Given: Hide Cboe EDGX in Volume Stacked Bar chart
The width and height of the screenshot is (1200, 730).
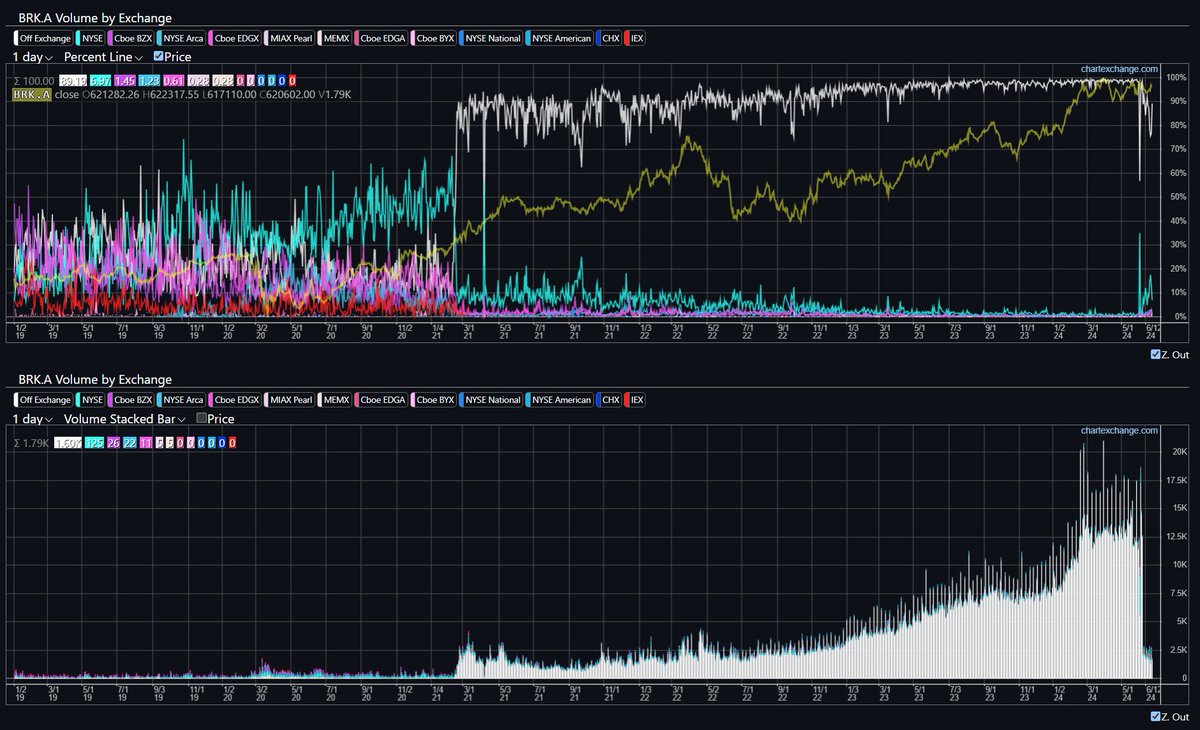Looking at the screenshot, I should pos(235,400).
